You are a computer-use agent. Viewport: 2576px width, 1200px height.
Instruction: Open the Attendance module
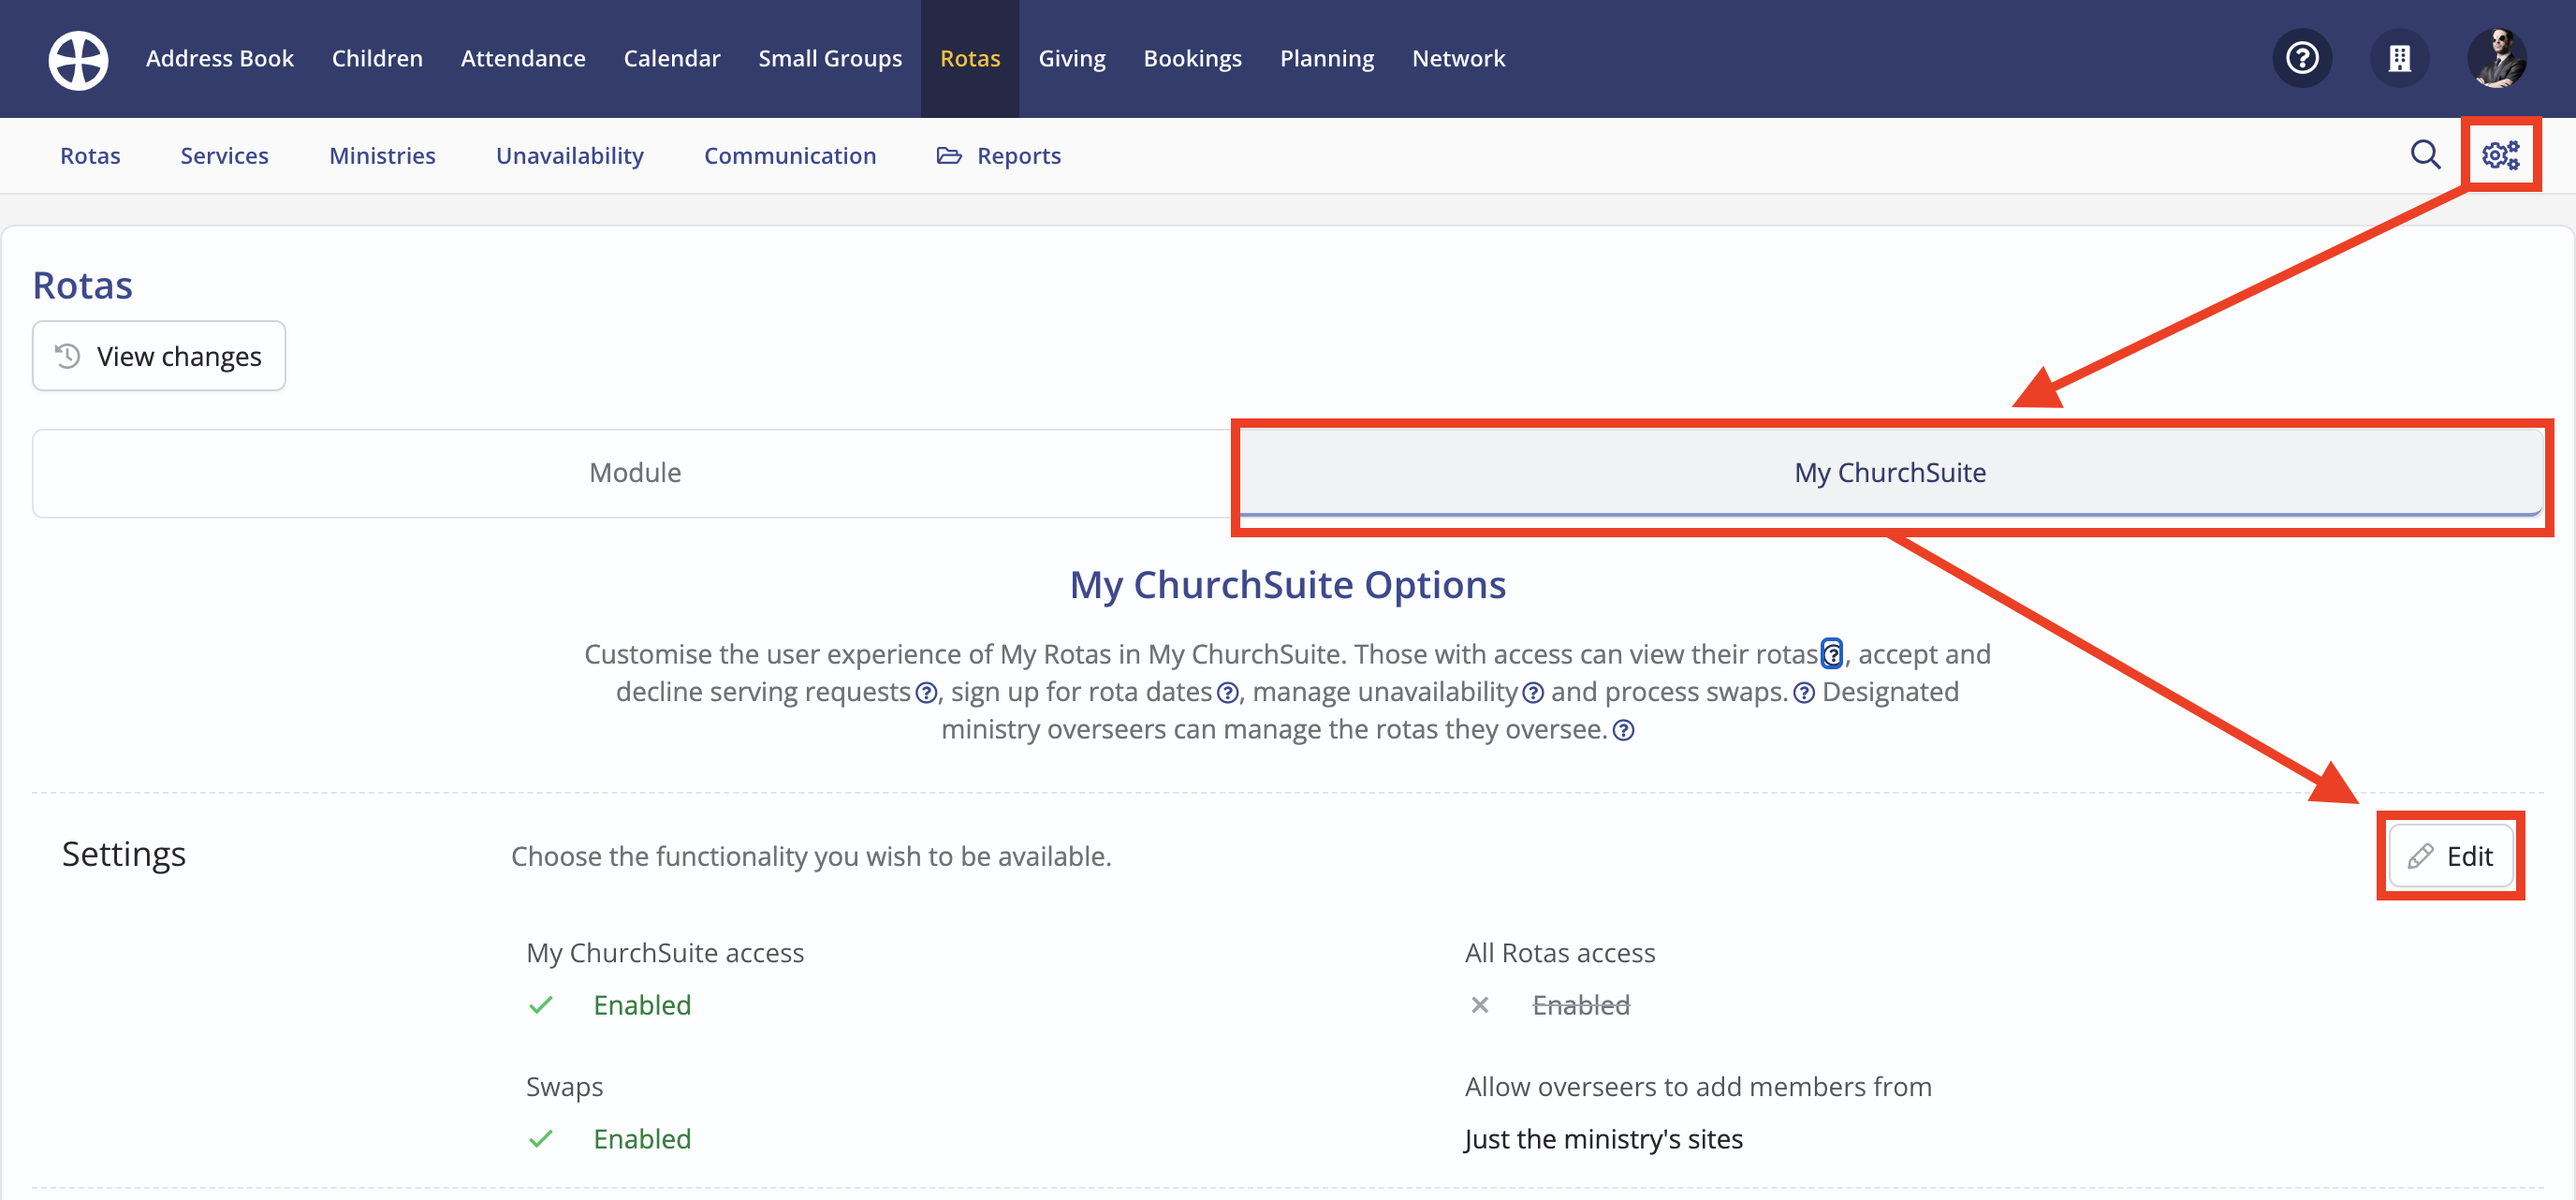click(523, 58)
